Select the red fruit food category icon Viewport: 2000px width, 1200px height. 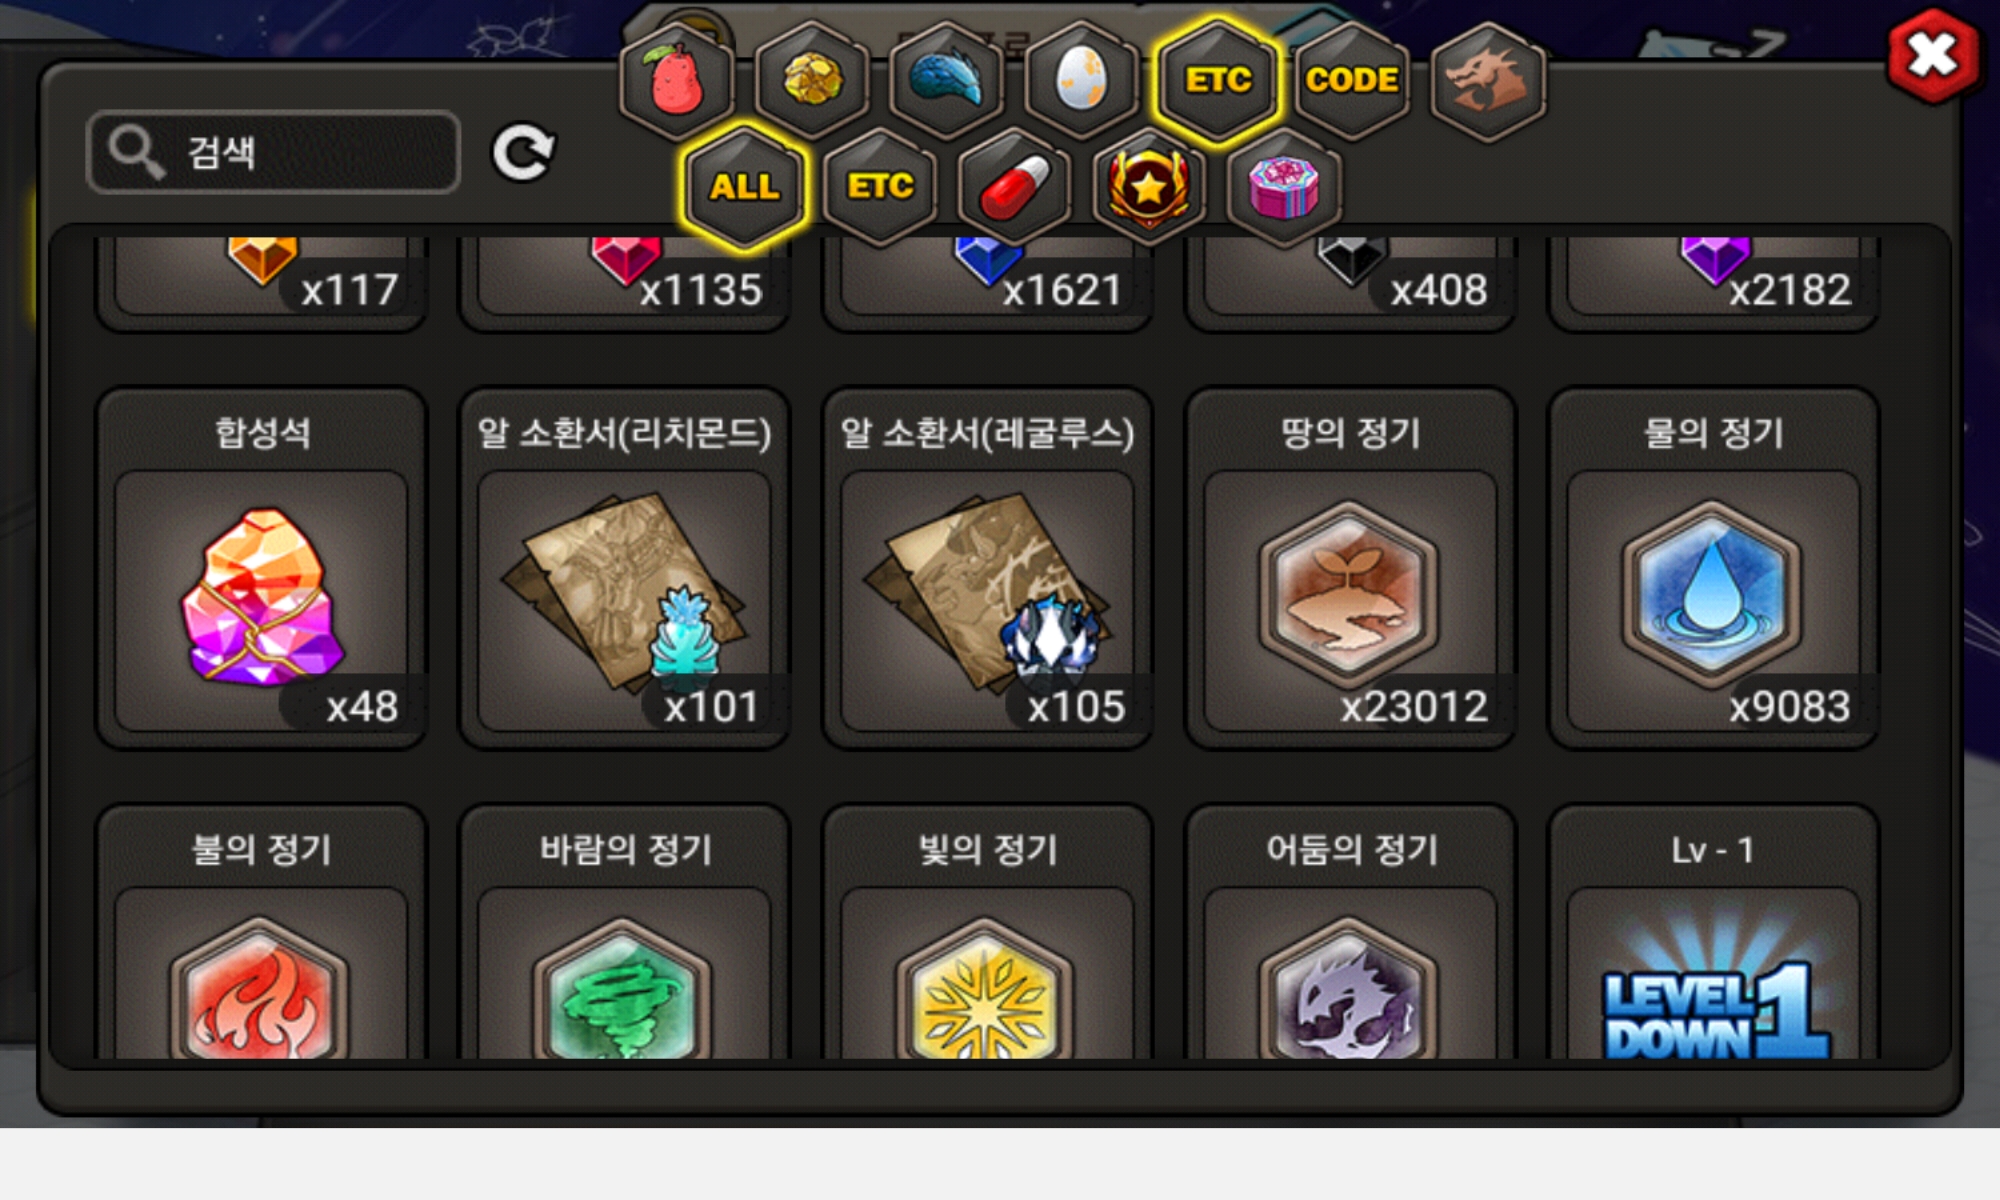coord(677,80)
